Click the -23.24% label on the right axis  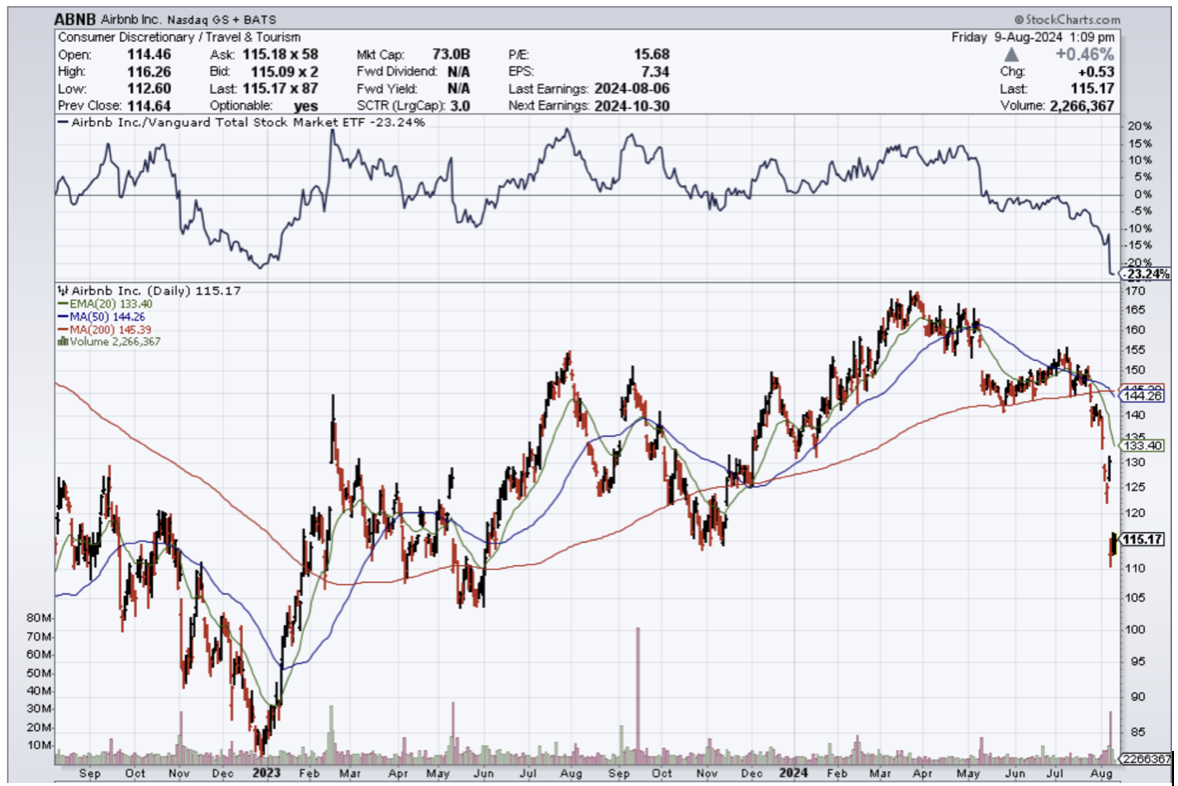coord(1146,274)
